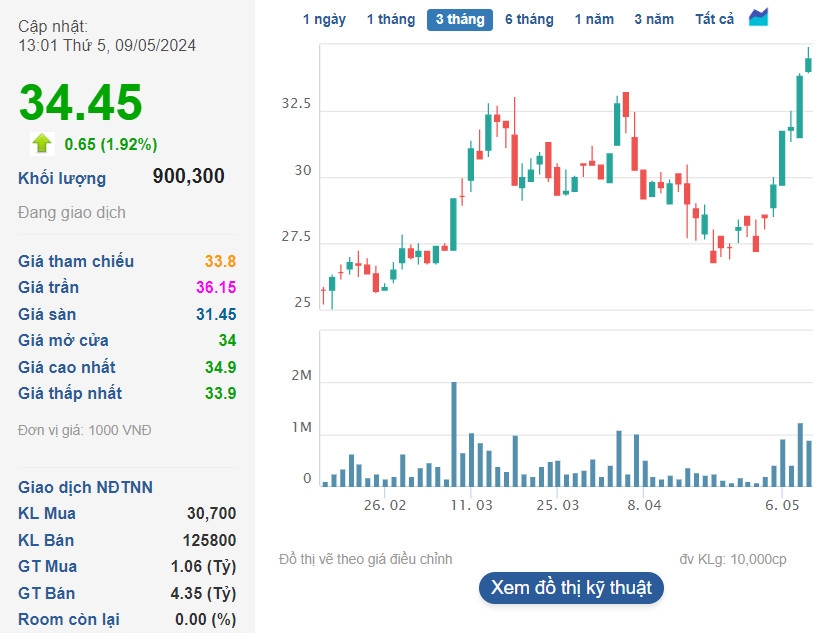Show the 6 tháng chart period
The height and width of the screenshot is (642, 835).
[529, 19]
